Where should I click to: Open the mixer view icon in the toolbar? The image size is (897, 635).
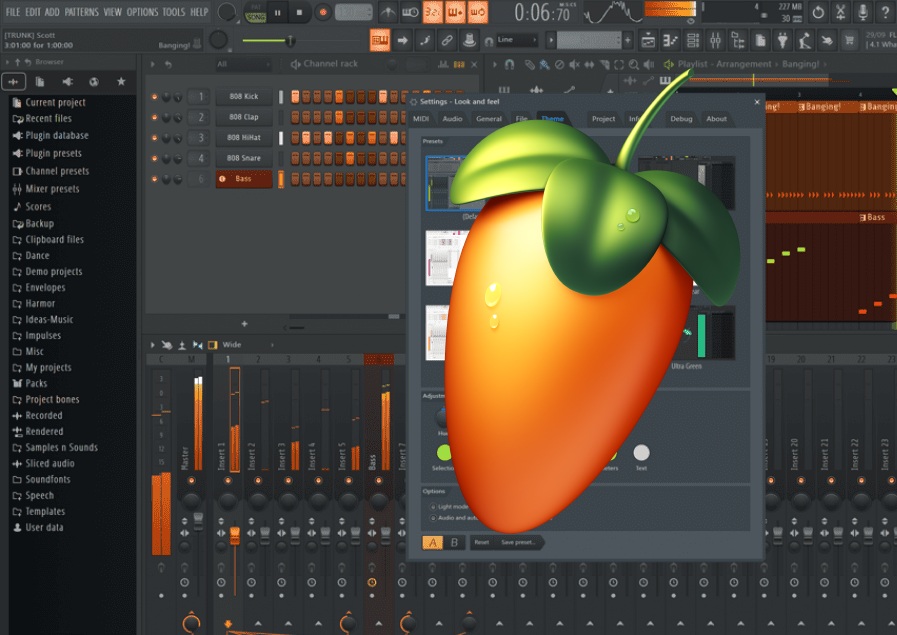(716, 40)
